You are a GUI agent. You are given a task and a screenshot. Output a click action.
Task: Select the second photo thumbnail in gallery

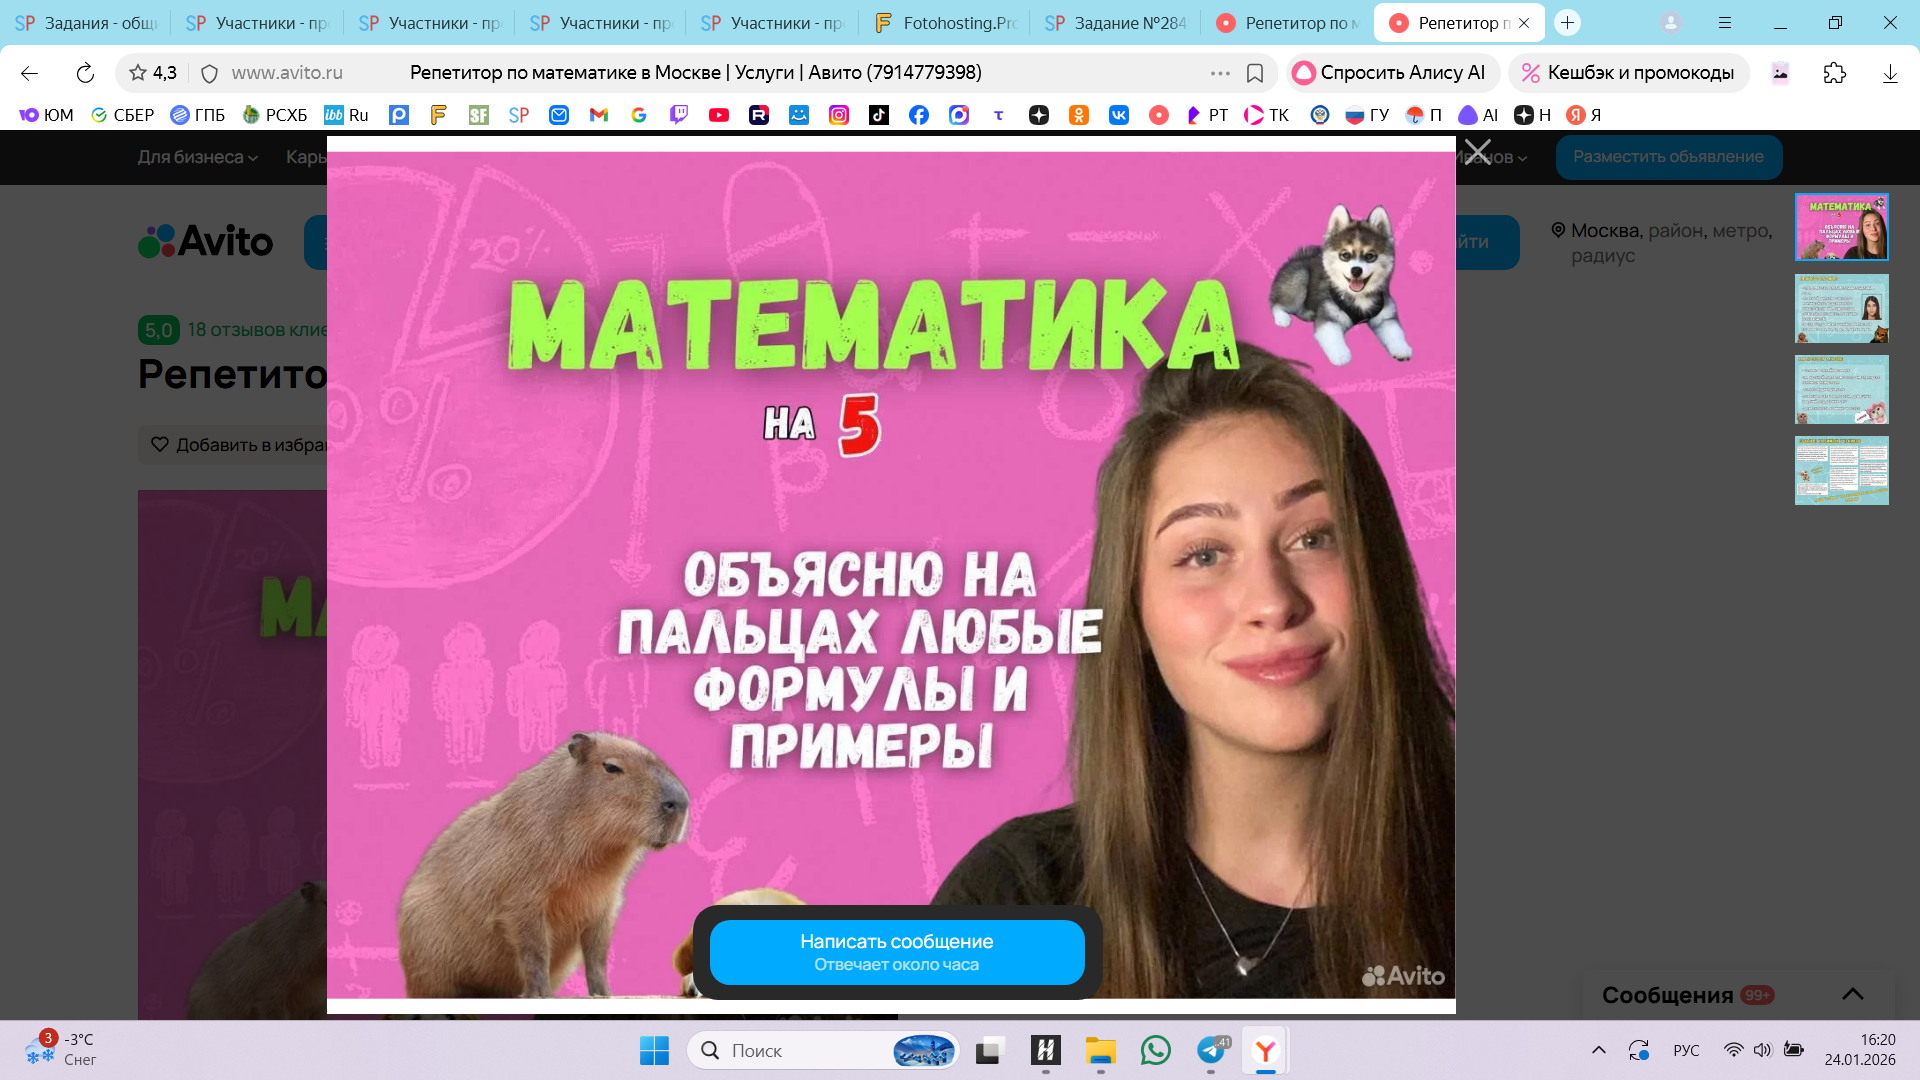click(x=1841, y=308)
